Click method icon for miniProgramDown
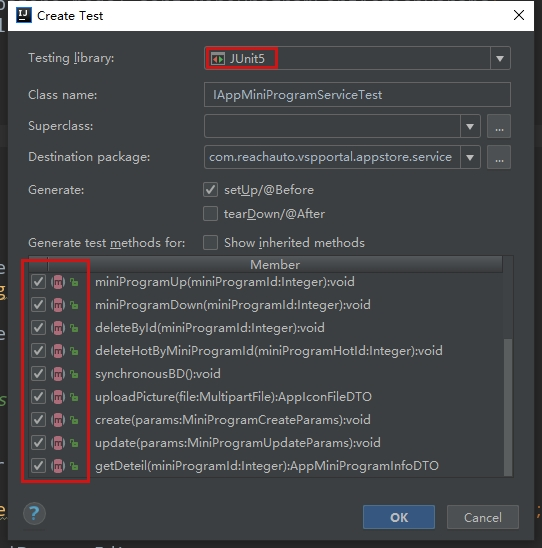542x548 pixels. [58, 305]
